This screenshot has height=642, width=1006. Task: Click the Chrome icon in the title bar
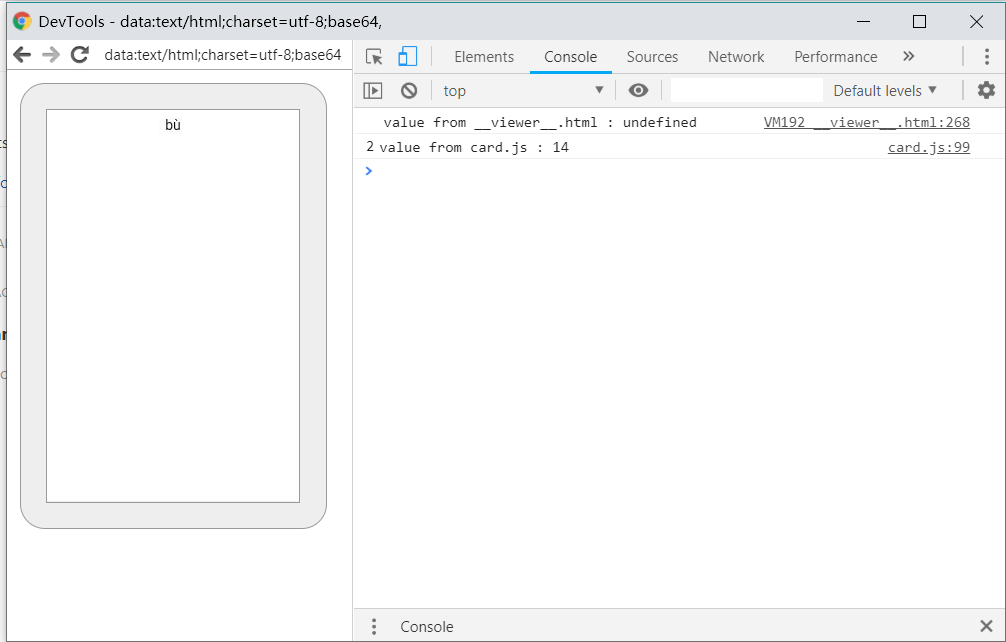(x=22, y=21)
